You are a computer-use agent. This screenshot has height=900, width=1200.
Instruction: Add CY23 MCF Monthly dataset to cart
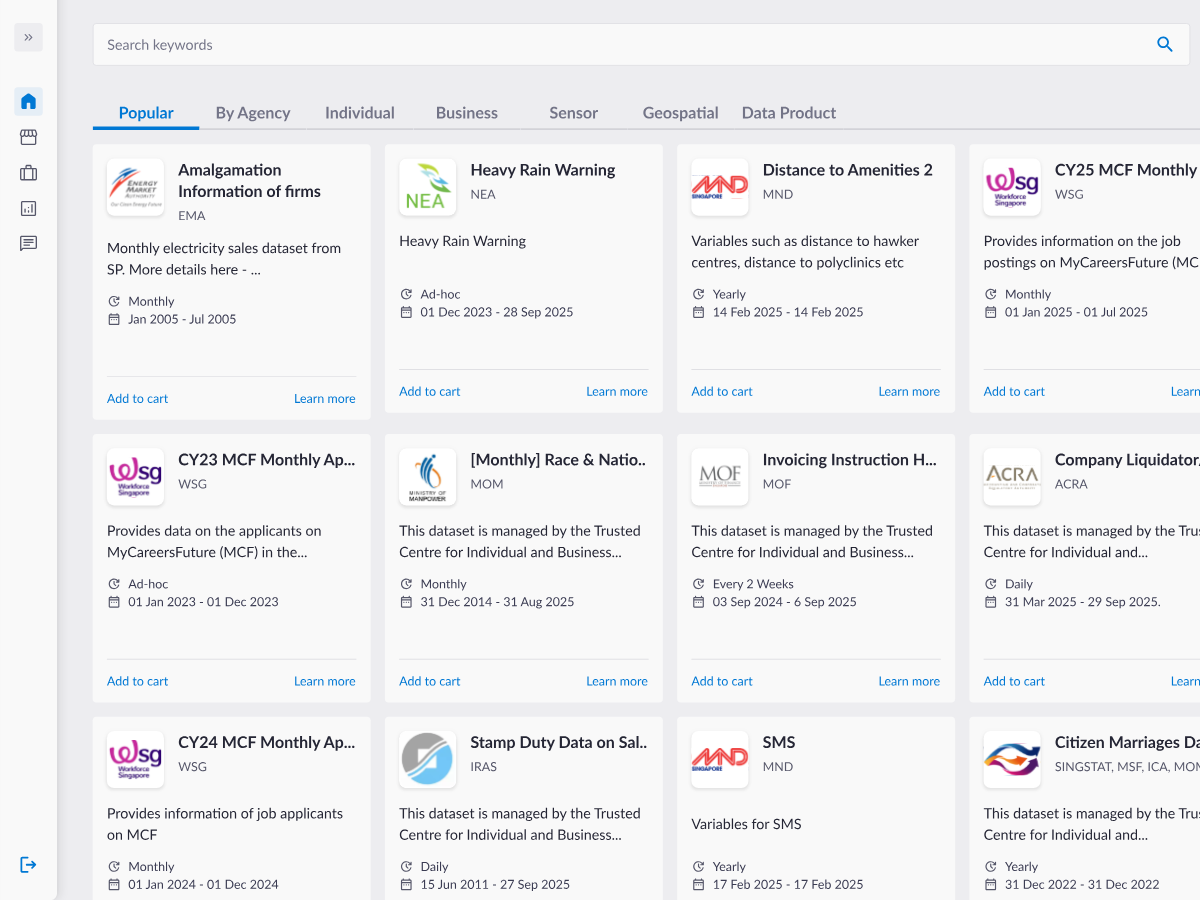tap(138, 681)
